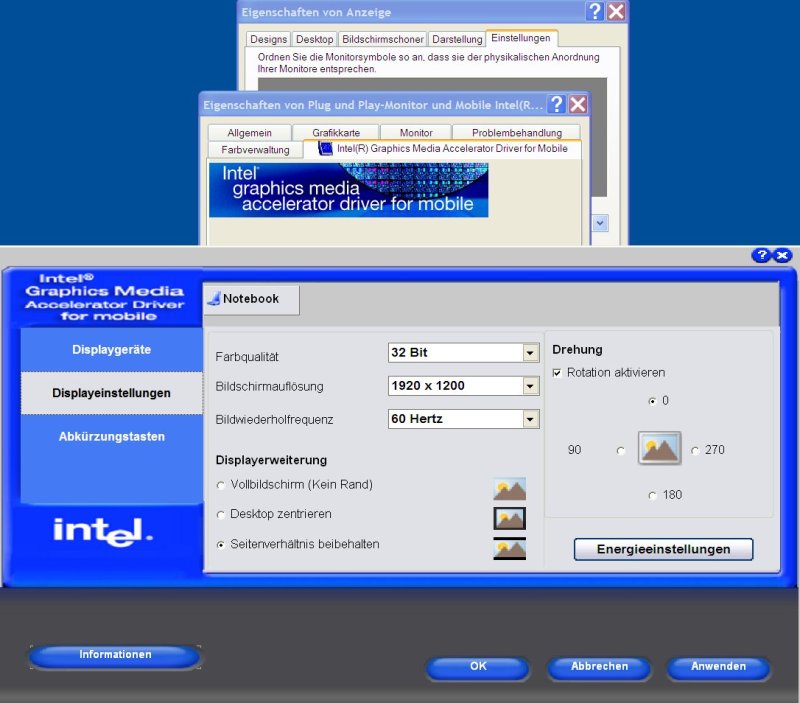Open the Abkürzungstasten section
Viewport: 800px width, 703px height.
[x=111, y=437]
